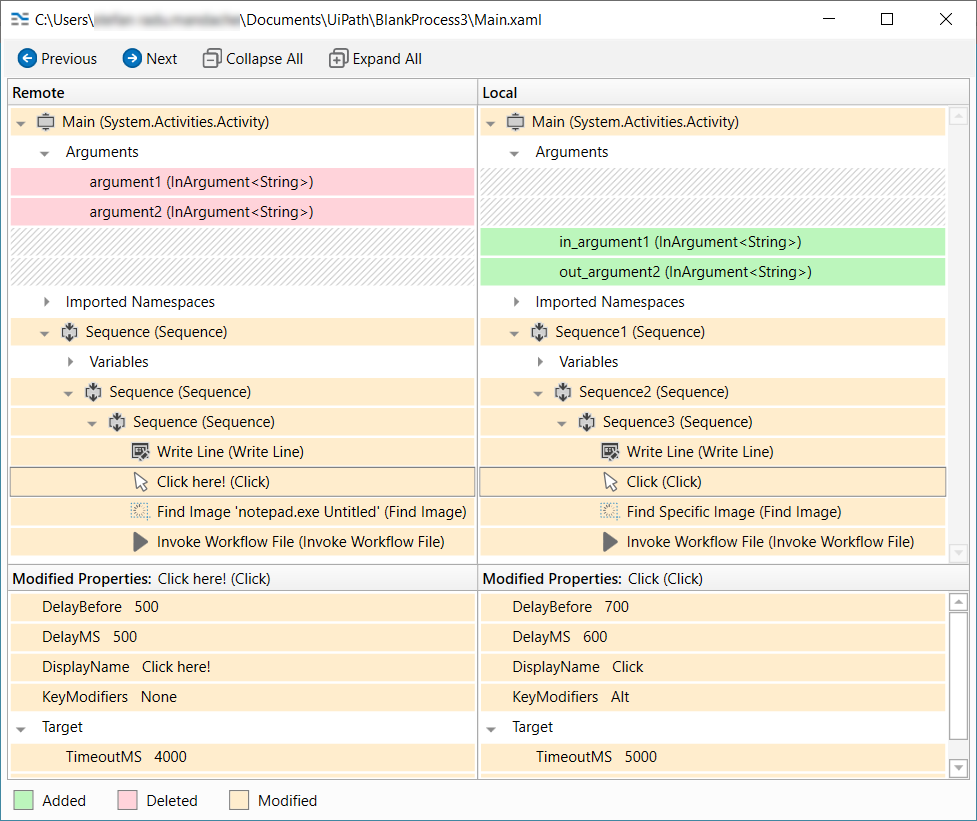Expand Imported Namespaces in Local pane
This screenshot has width=977, height=821.
(x=516, y=302)
